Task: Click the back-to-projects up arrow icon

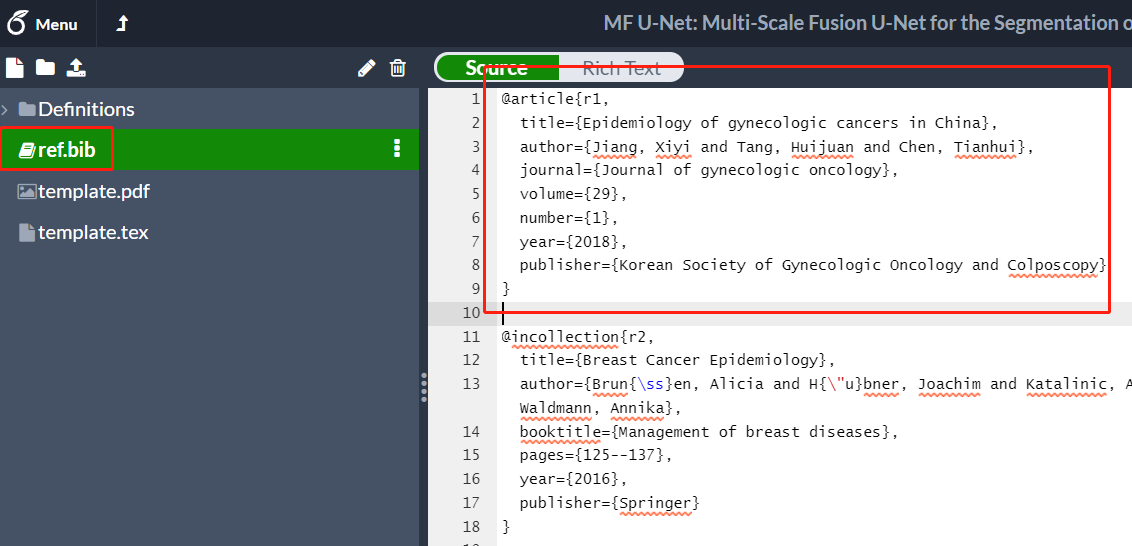Action: (123, 24)
